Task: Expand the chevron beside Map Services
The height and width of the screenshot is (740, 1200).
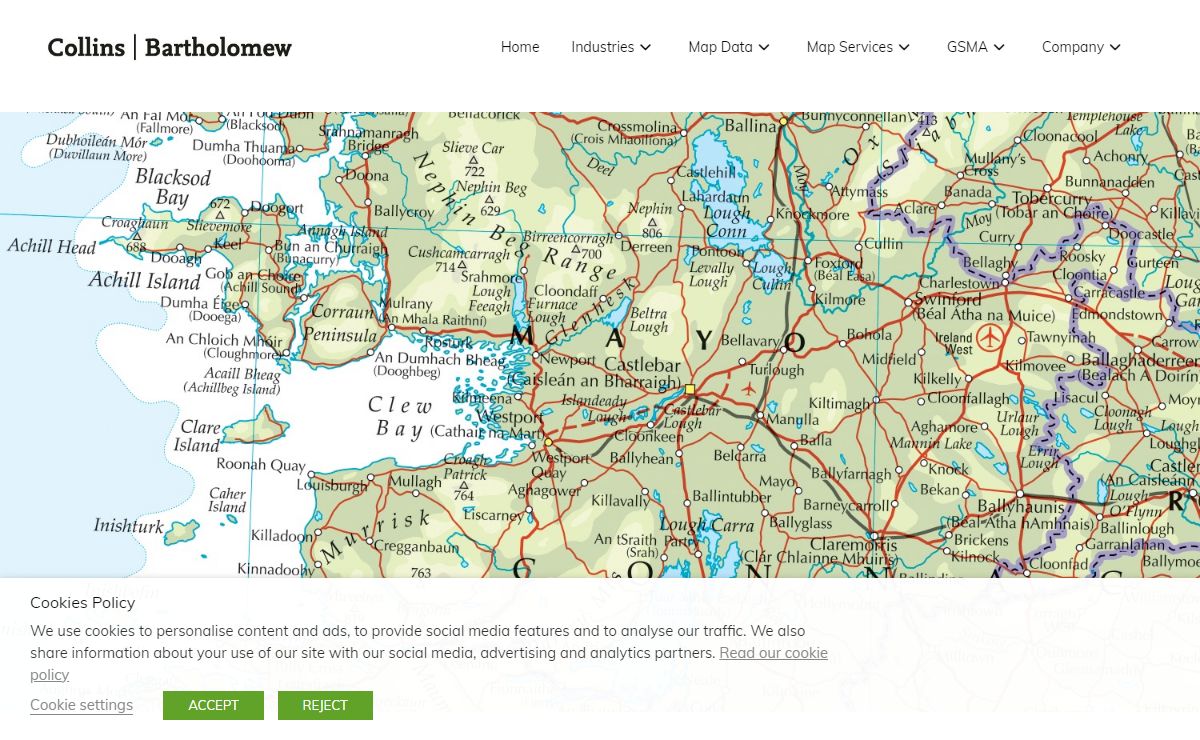Action: (x=904, y=47)
